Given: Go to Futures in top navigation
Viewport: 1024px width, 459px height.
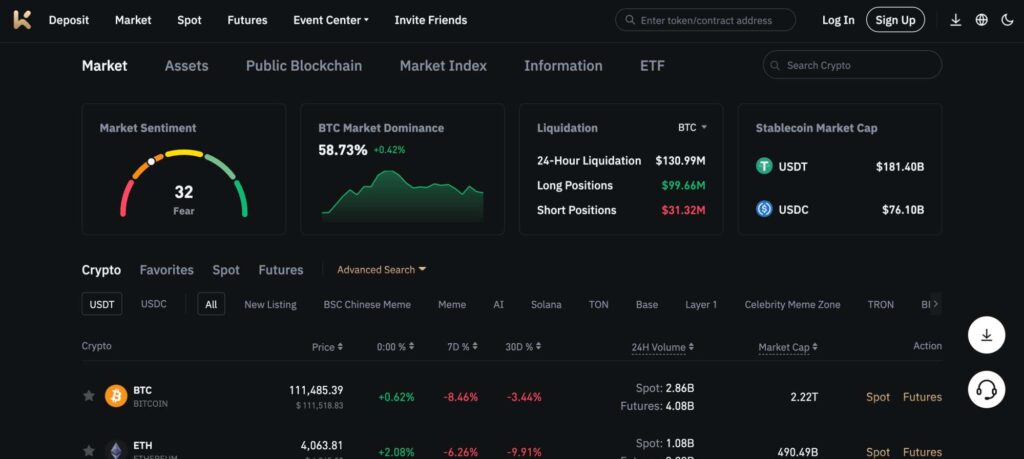Looking at the screenshot, I should (x=248, y=20).
